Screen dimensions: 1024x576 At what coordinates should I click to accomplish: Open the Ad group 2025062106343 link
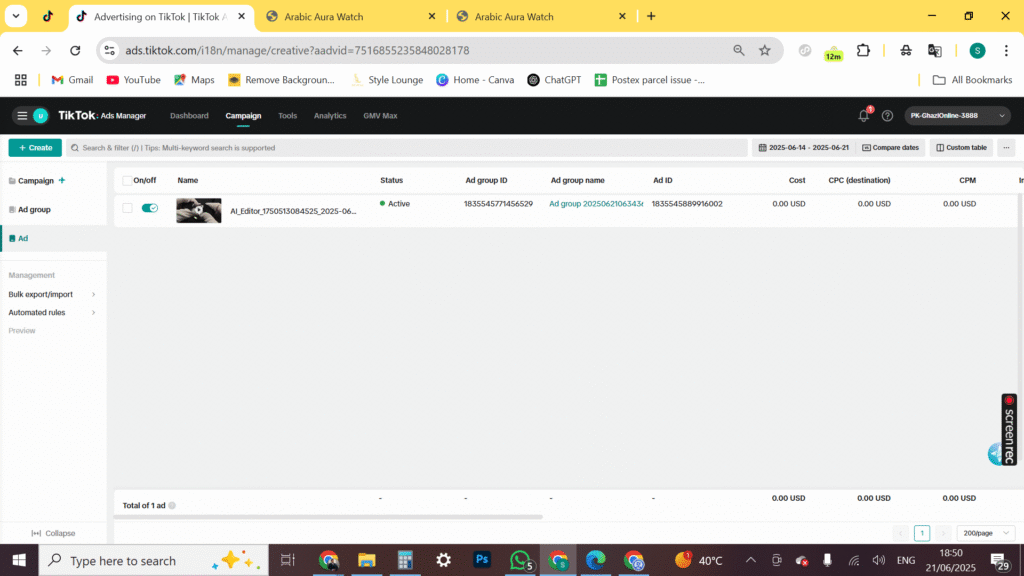click(x=596, y=204)
